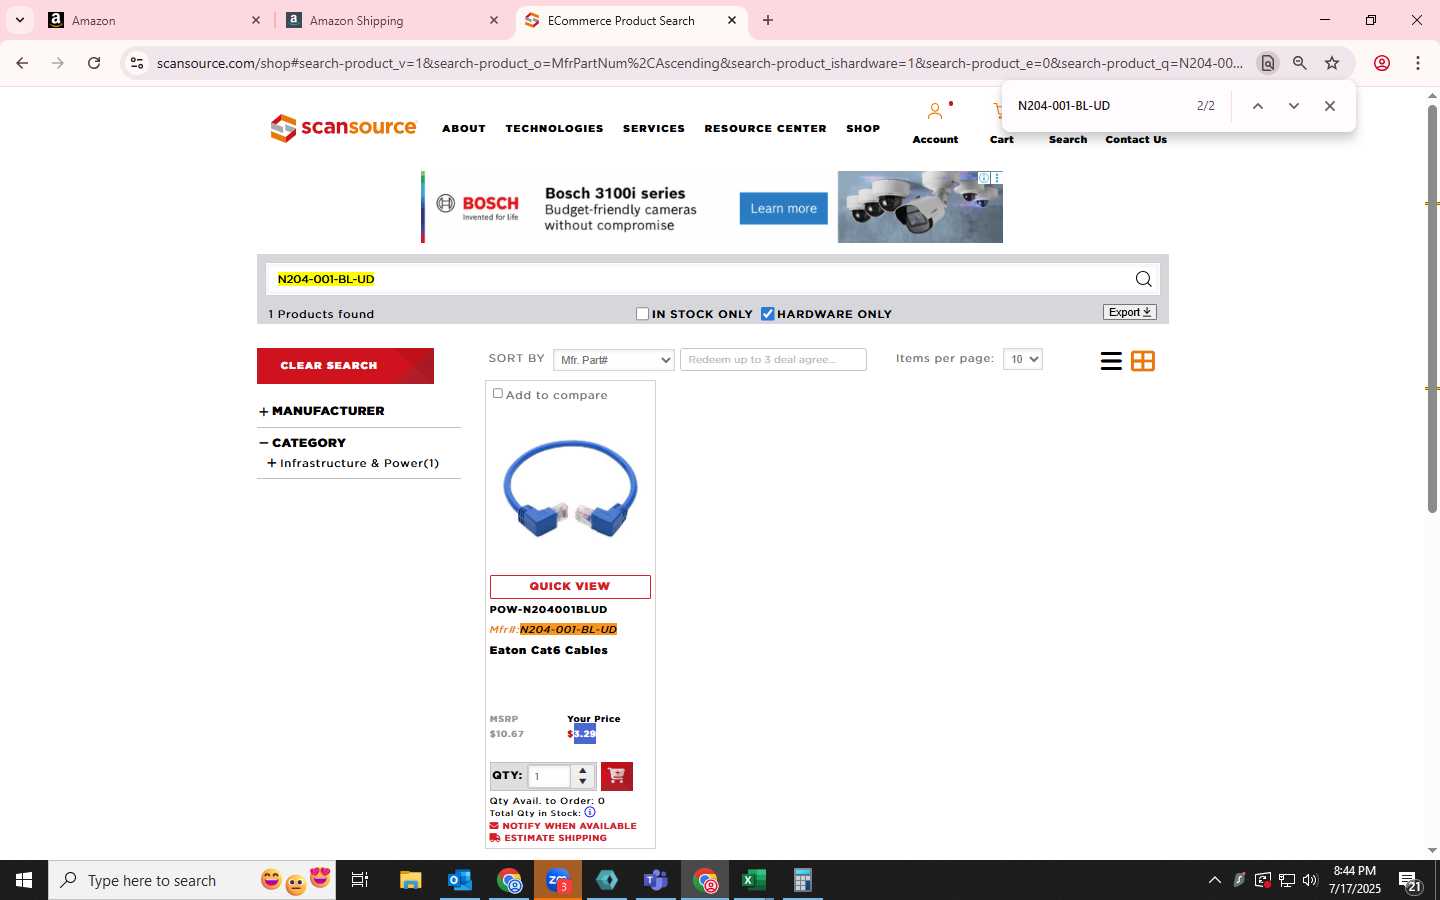Open Sort By dropdown
1440x900 pixels.
[614, 360]
